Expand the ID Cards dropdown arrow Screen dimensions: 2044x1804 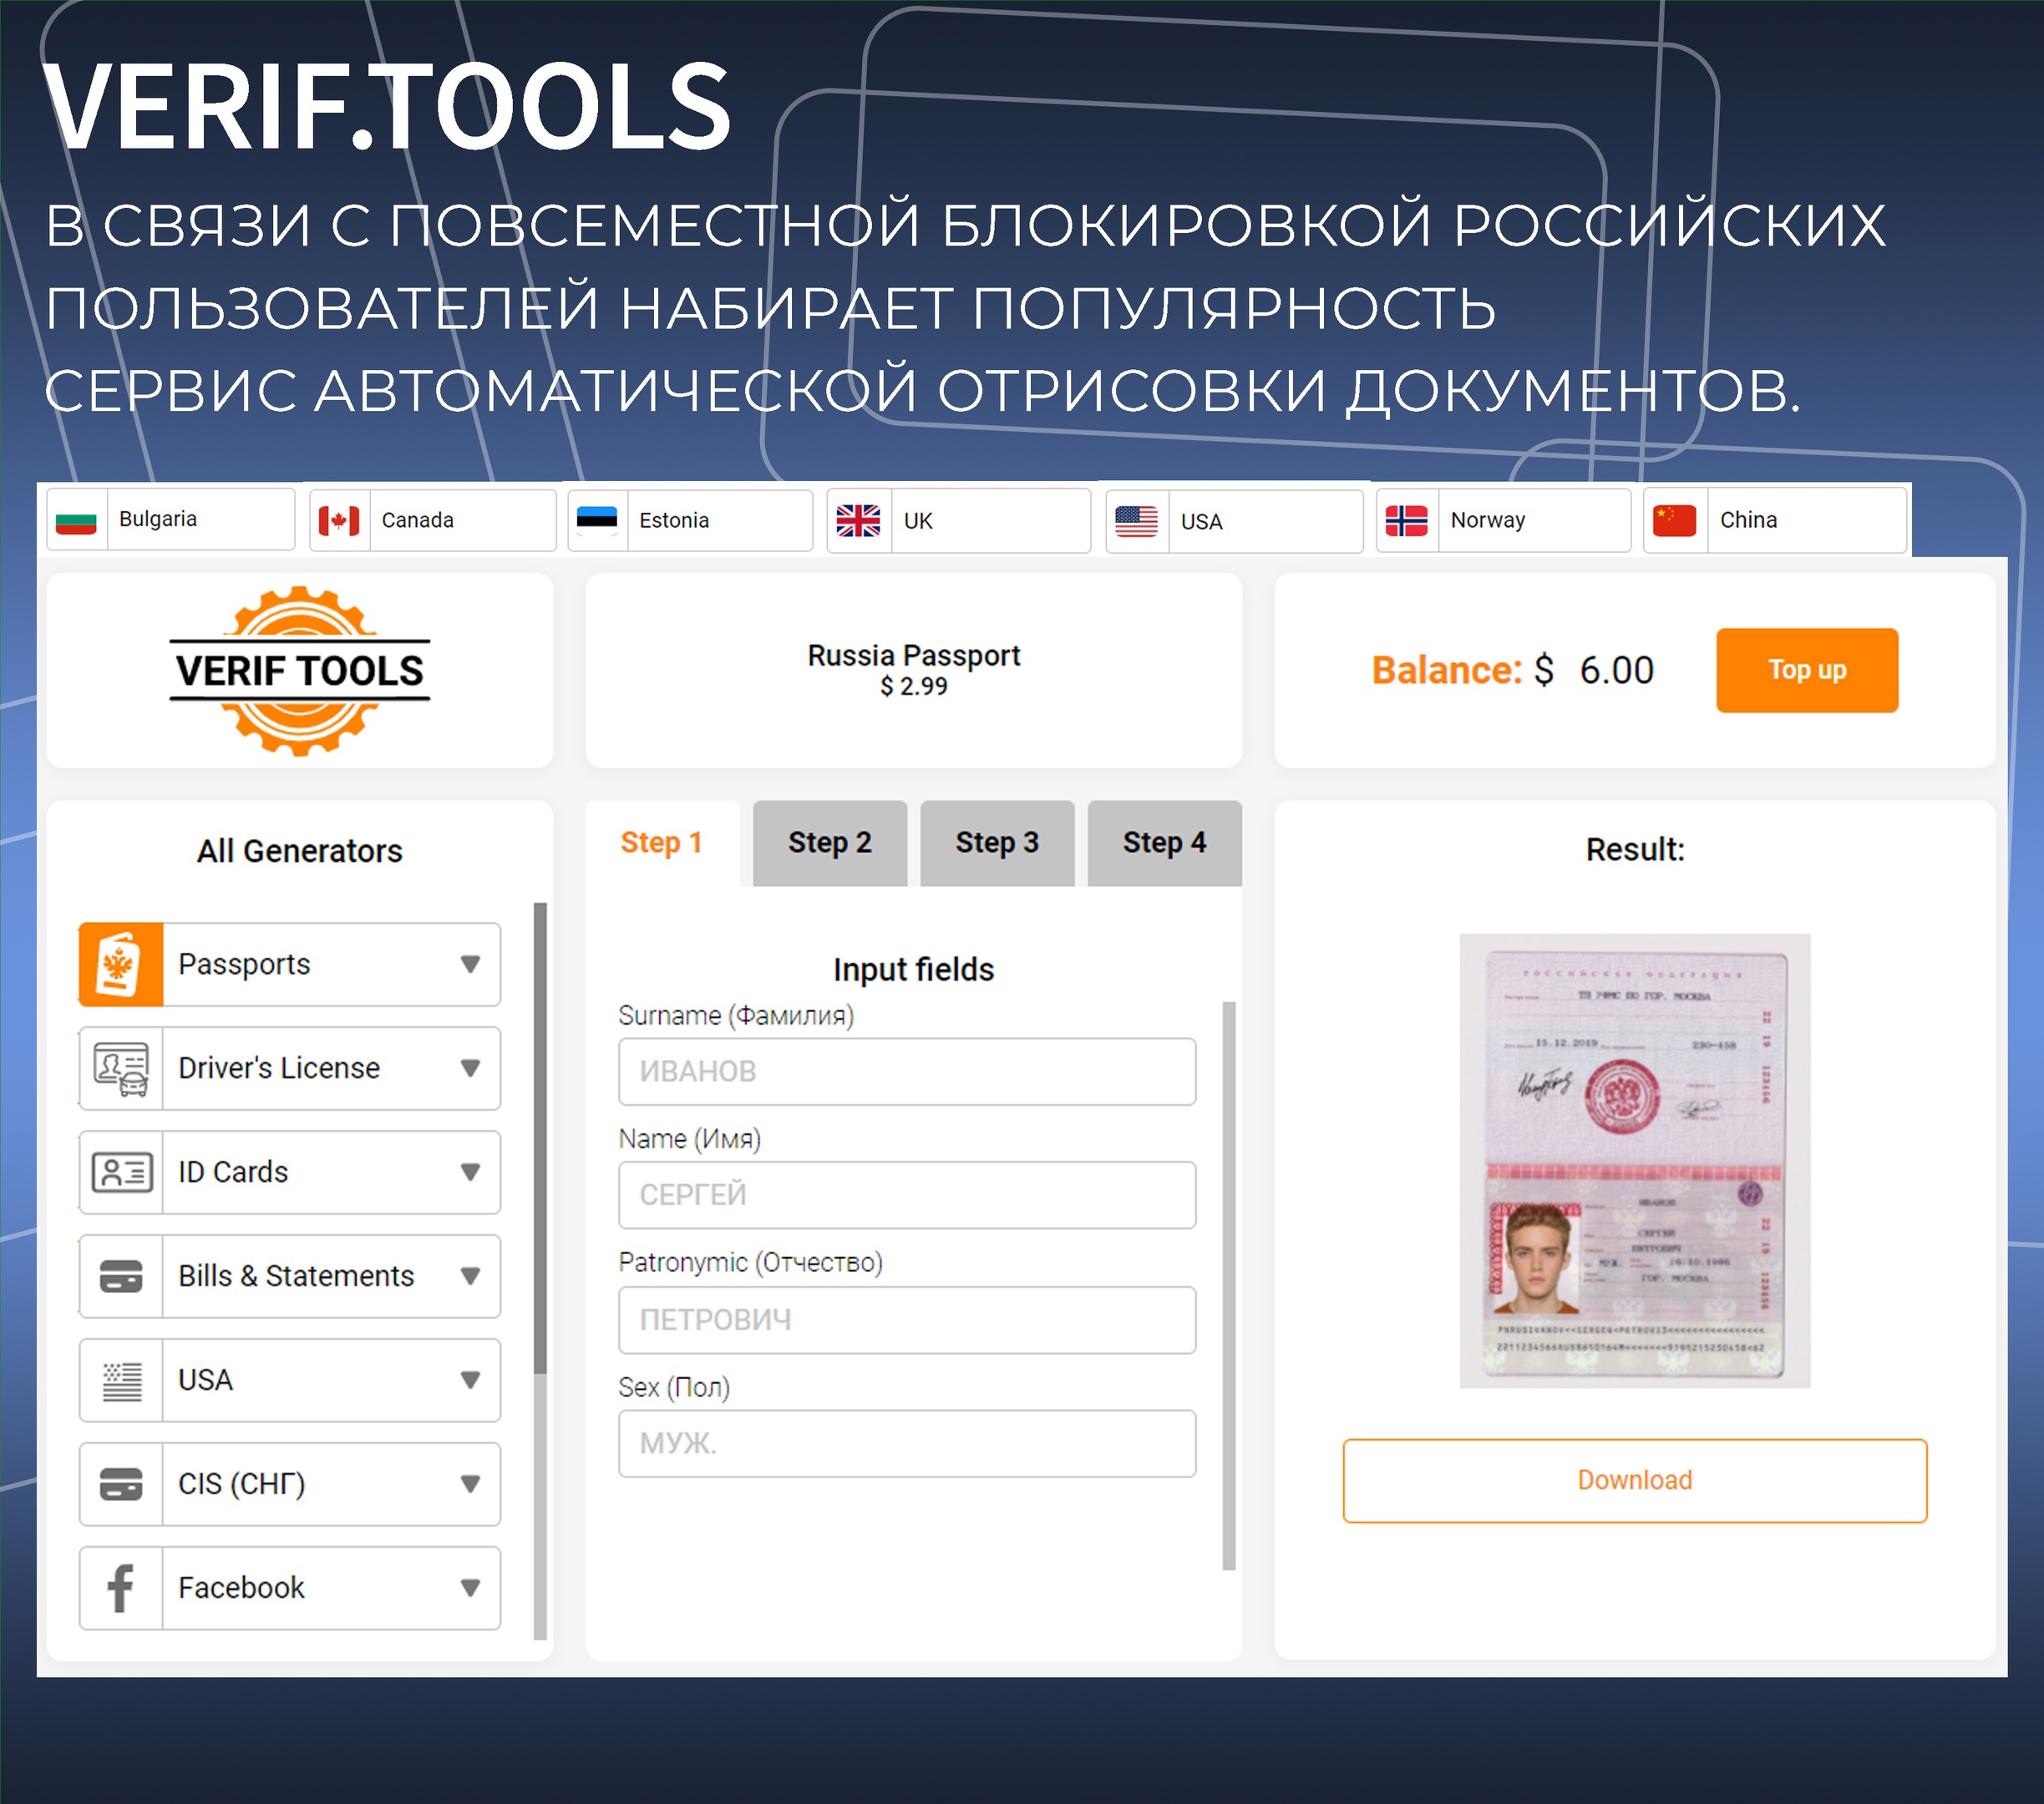[x=470, y=1173]
